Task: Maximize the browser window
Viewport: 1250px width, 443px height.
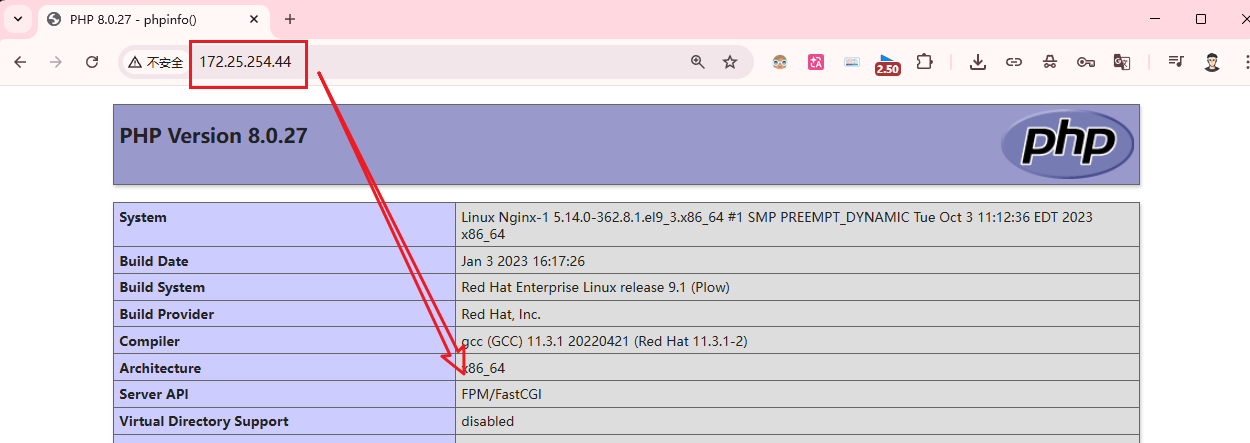Action: coord(1201,19)
